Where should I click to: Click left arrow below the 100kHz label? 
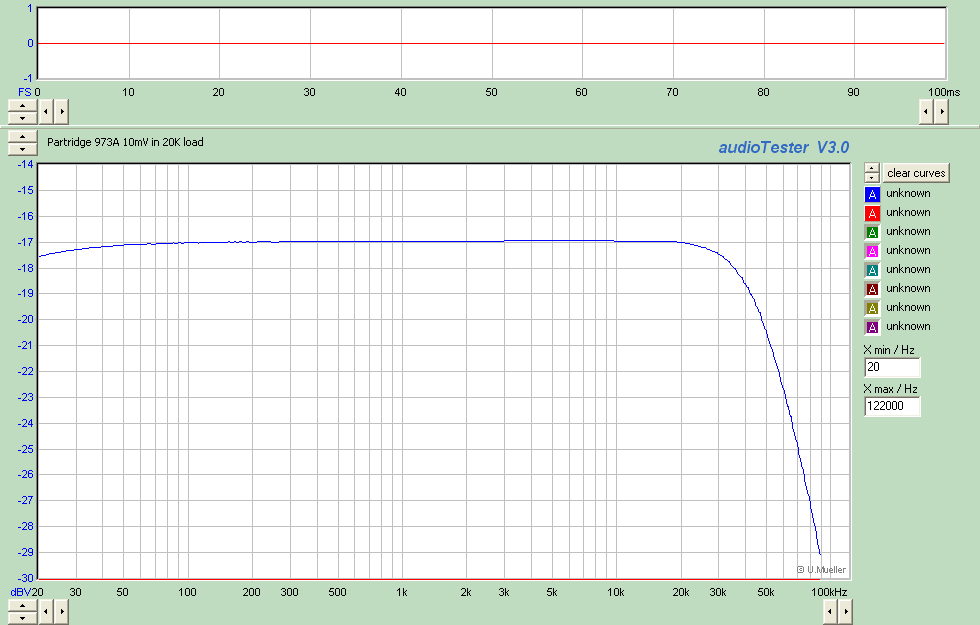coord(830,612)
